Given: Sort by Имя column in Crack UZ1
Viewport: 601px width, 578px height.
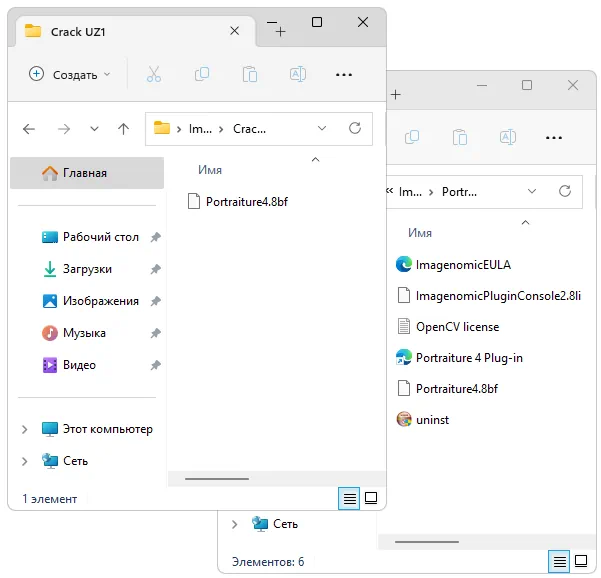Looking at the screenshot, I should tap(210, 170).
